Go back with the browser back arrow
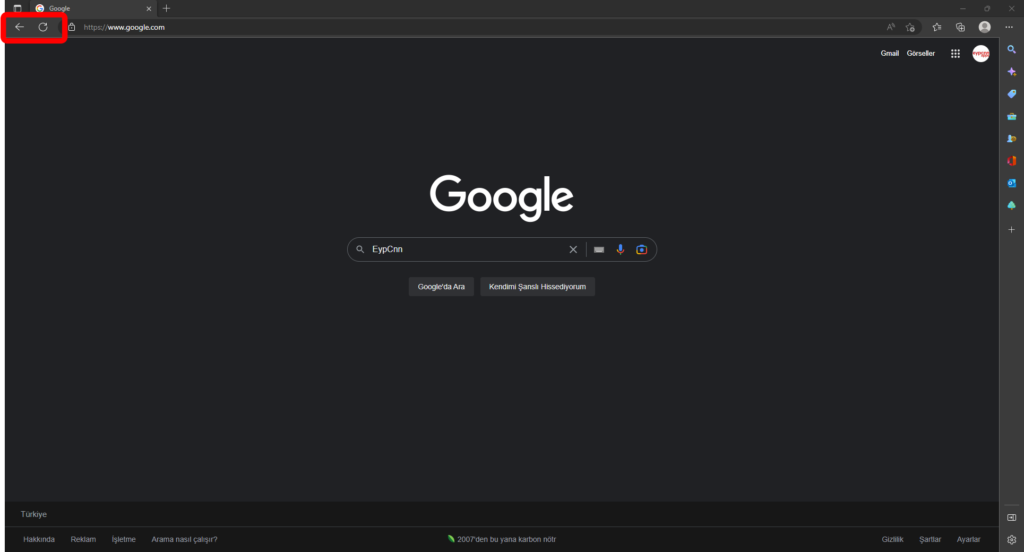1024x552 pixels. click(x=20, y=27)
